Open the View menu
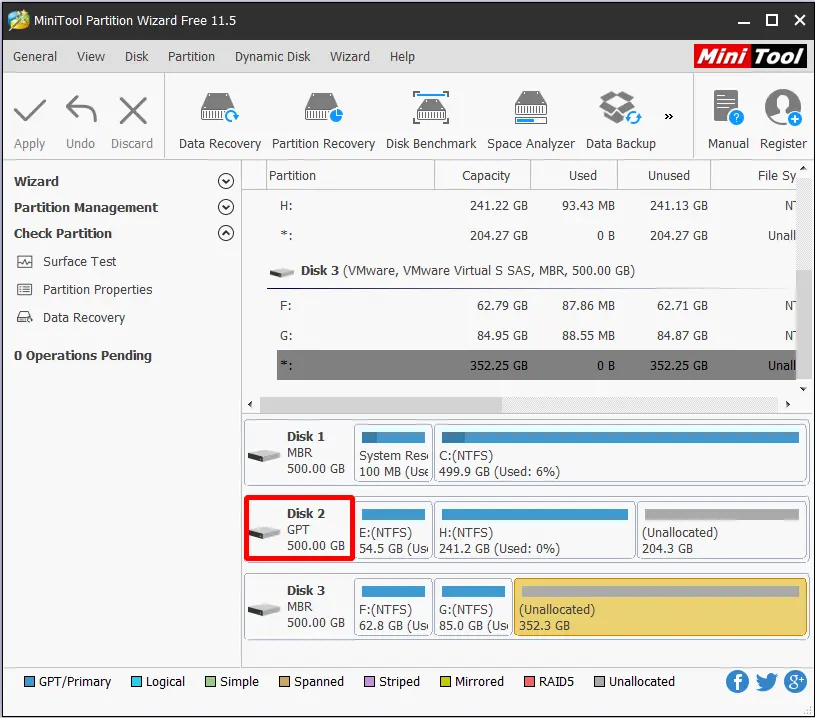This screenshot has width=815, height=718. click(91, 57)
